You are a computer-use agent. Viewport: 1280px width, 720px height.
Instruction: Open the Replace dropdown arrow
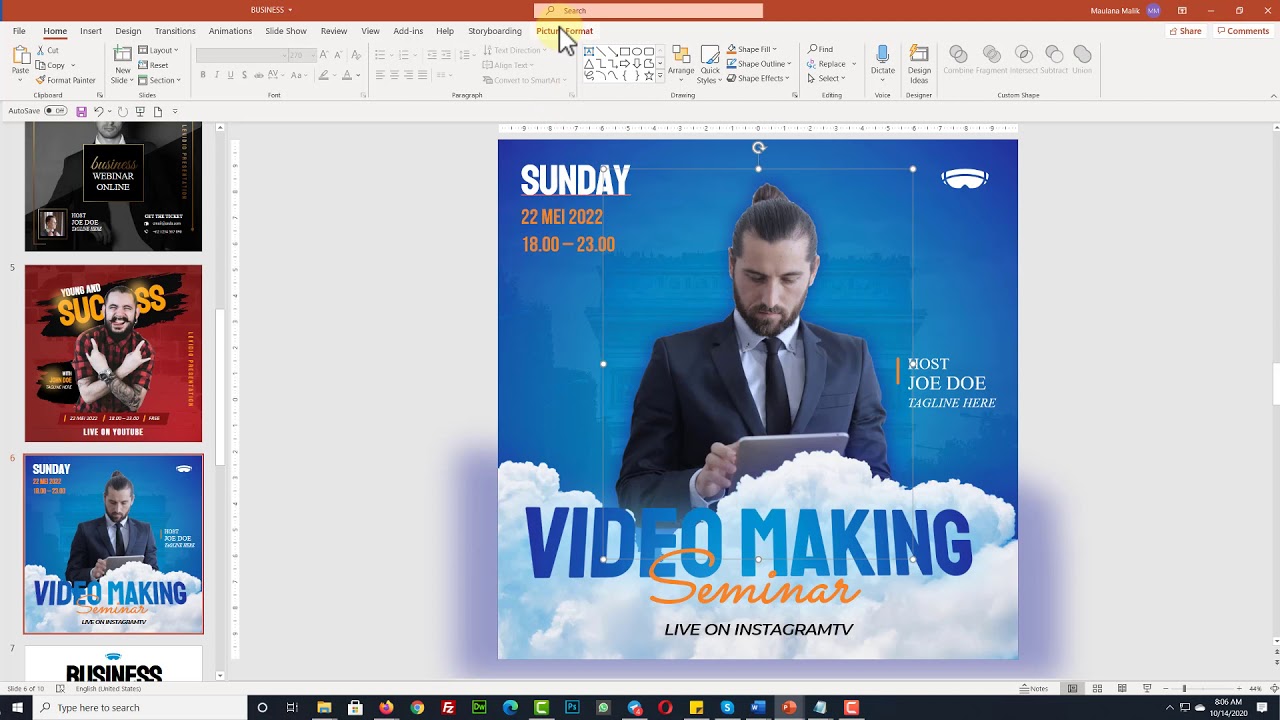pos(853,64)
